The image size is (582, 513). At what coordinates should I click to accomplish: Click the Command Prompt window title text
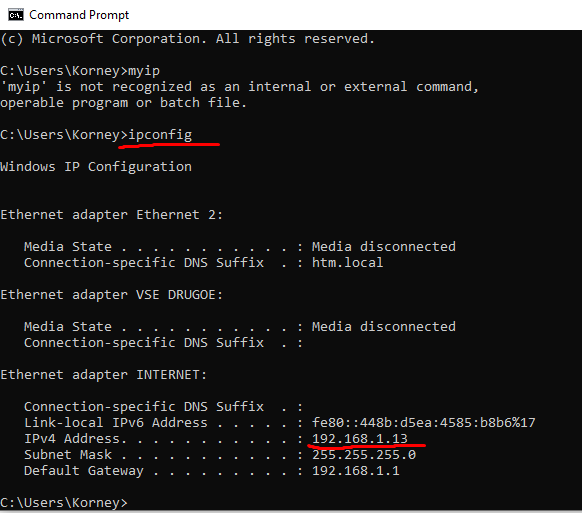(79, 15)
